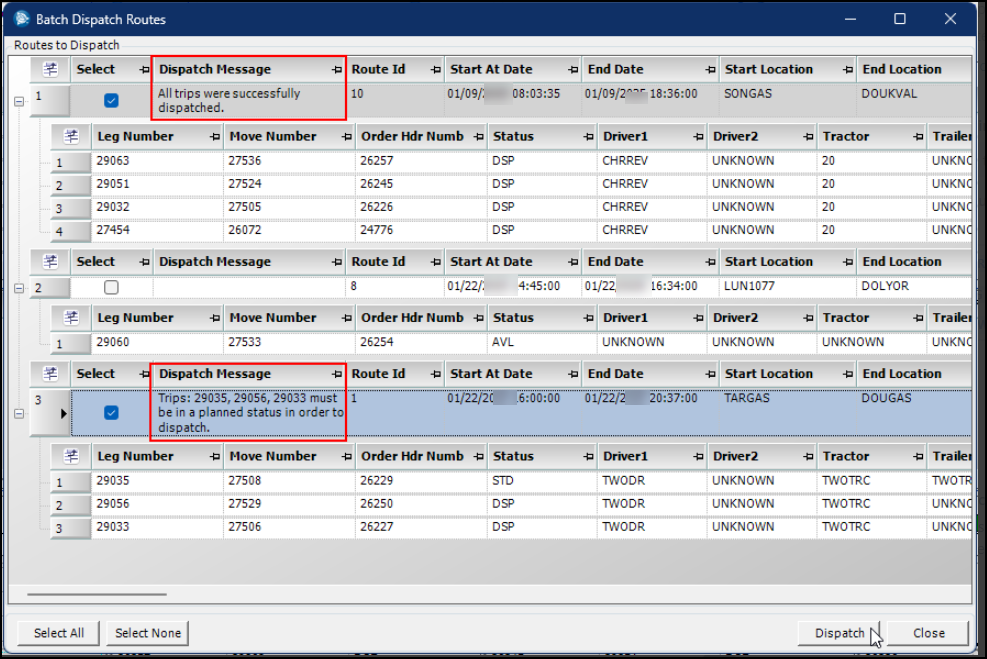Pin the Start At Date column above SONGAS route
The width and height of the screenshot is (987, 659).
click(573, 70)
